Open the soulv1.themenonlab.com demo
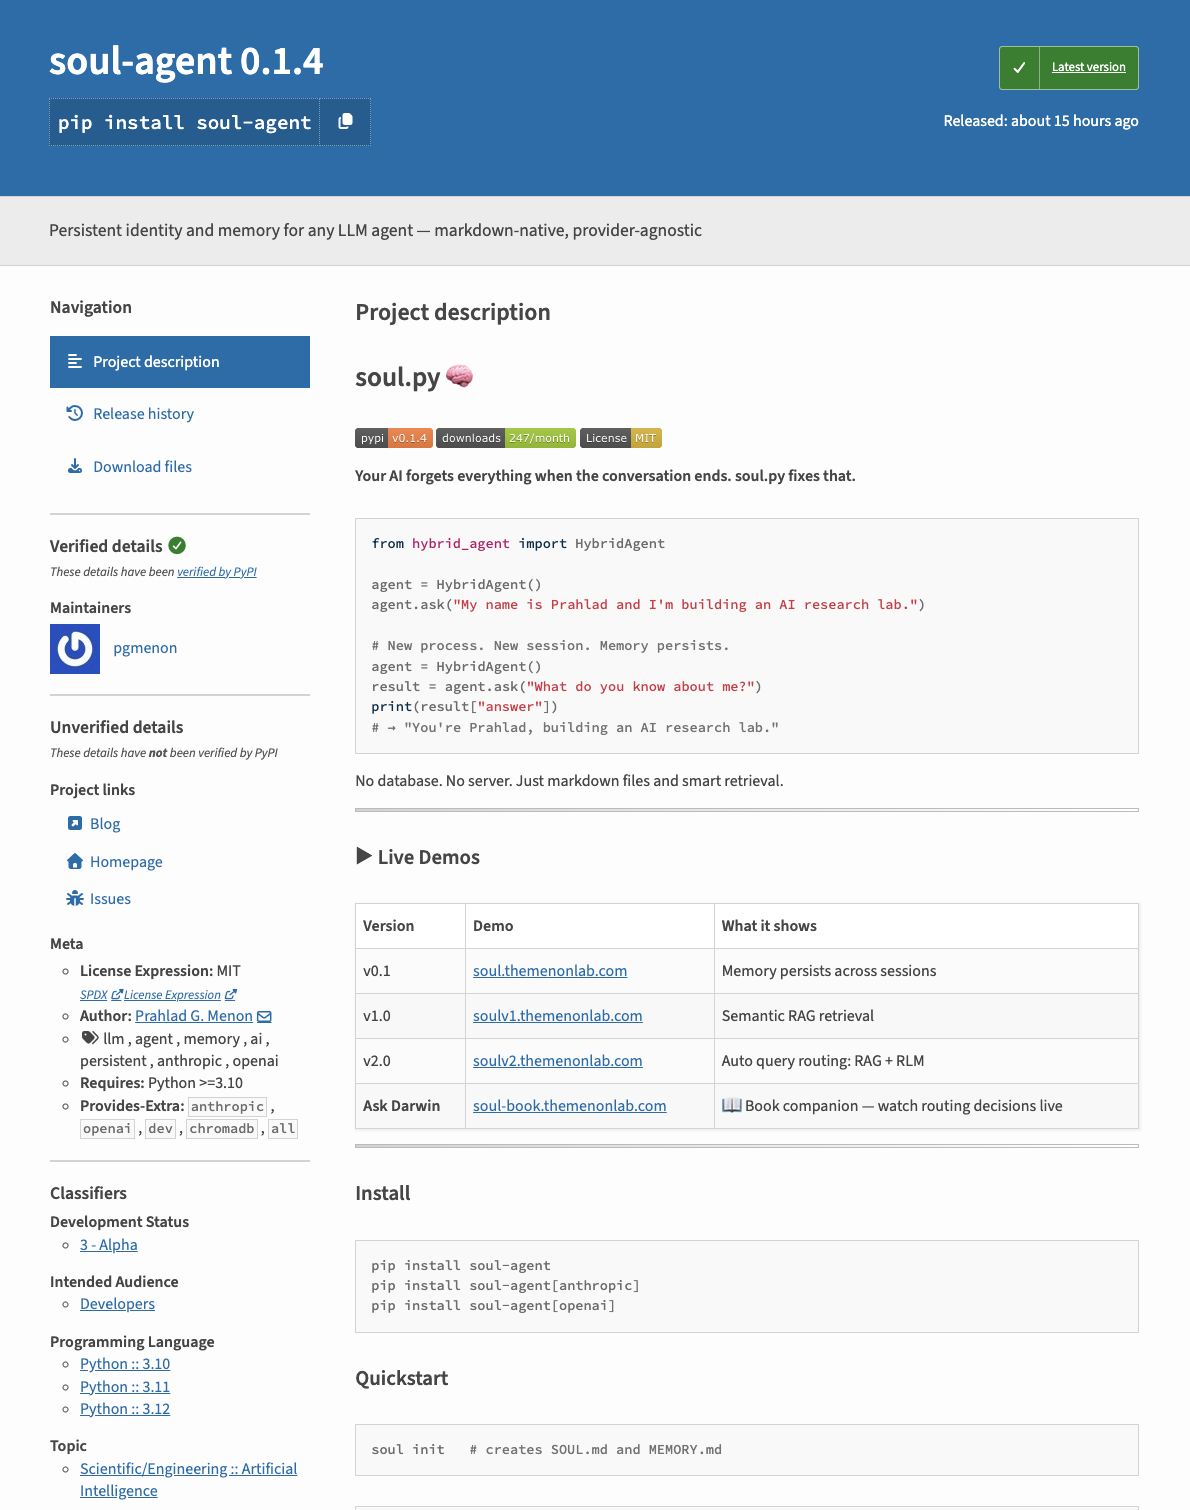1190x1510 pixels. pyautogui.click(x=558, y=1016)
